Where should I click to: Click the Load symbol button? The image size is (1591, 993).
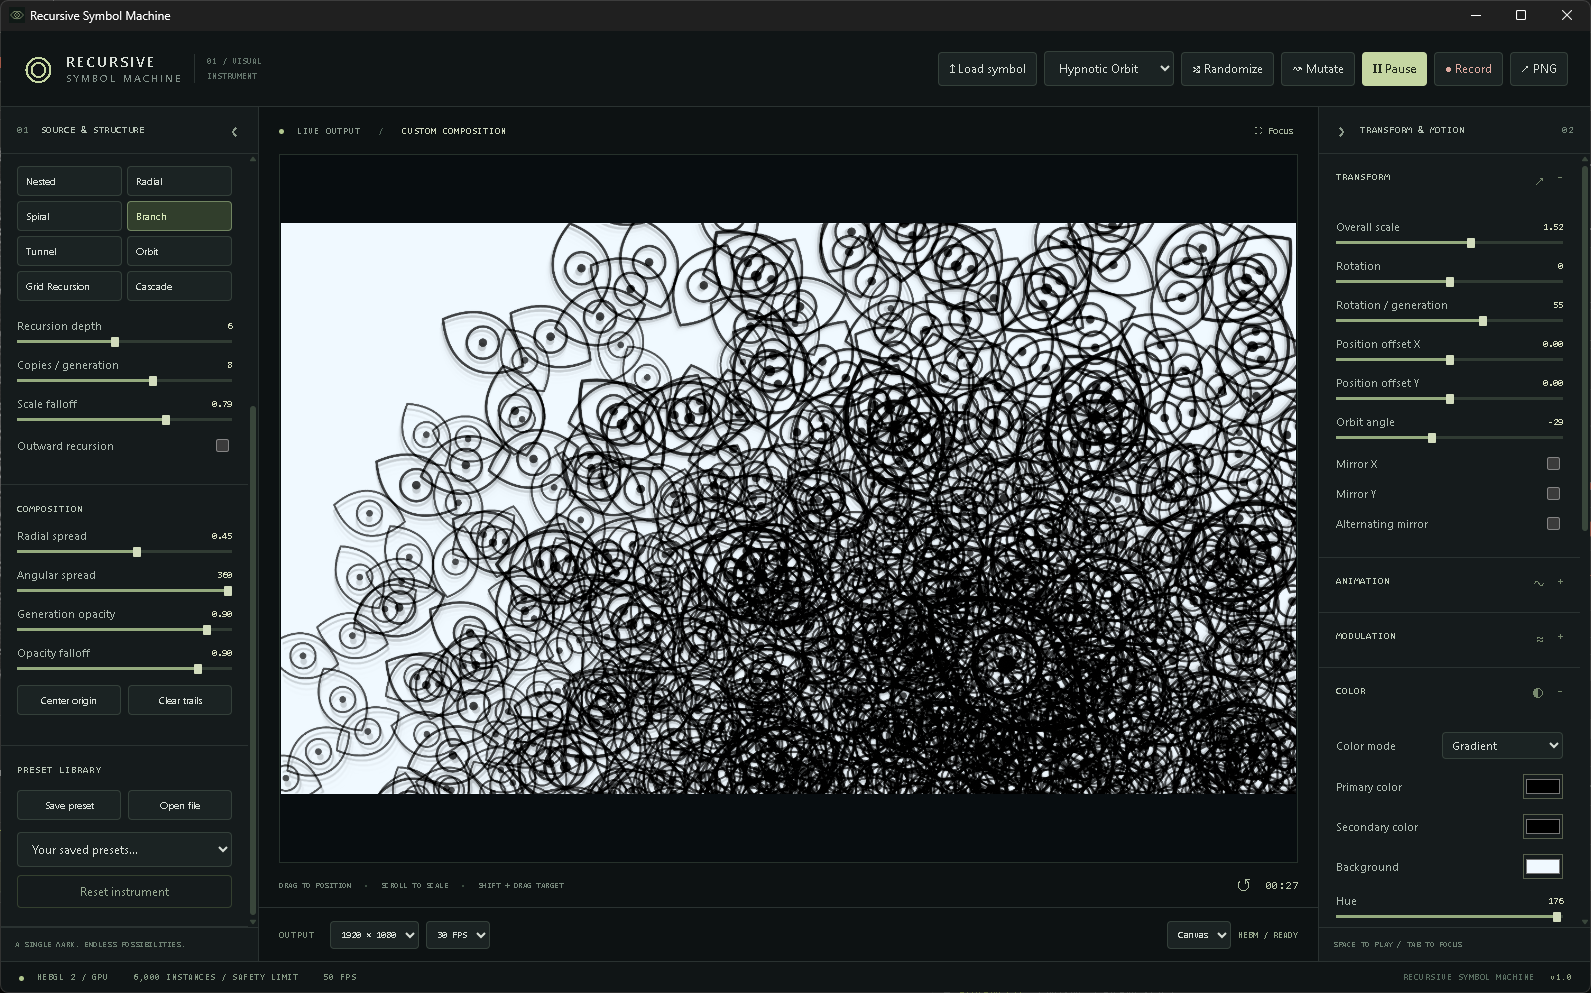tap(987, 69)
